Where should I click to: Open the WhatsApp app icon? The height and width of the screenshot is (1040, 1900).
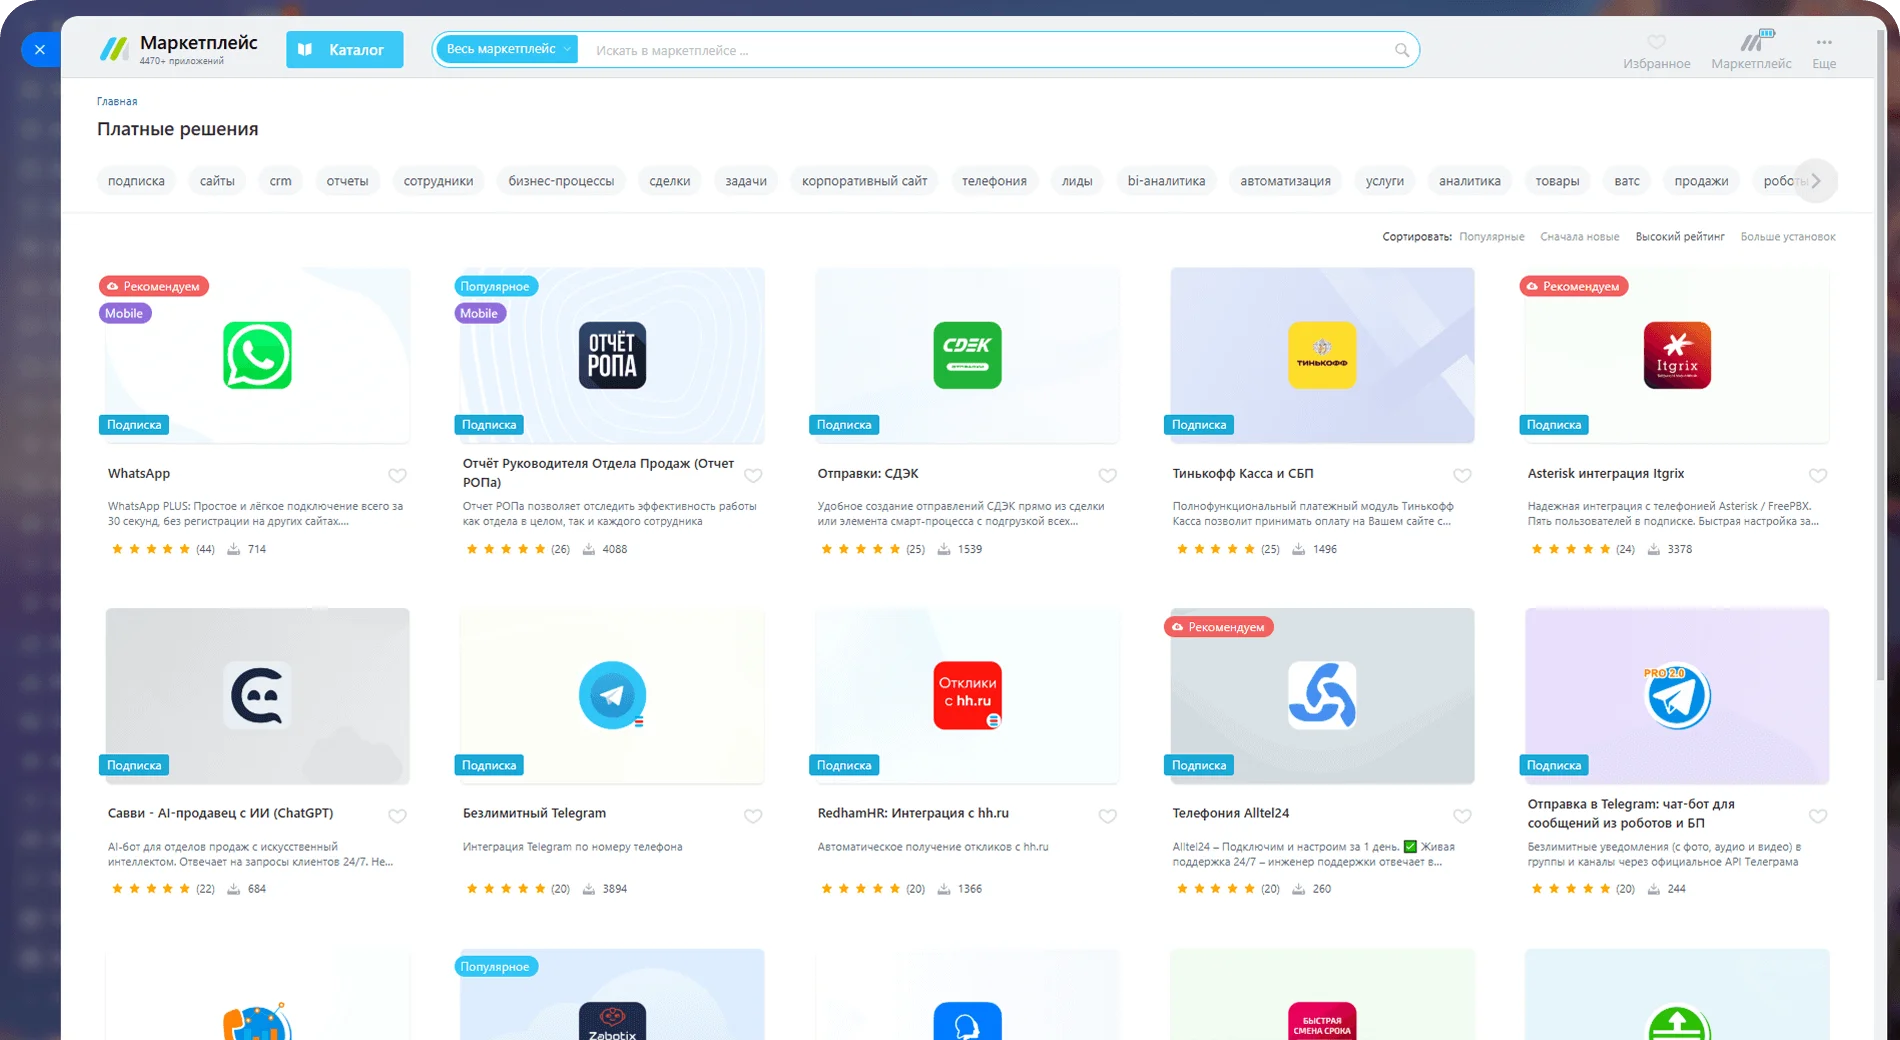click(x=257, y=355)
